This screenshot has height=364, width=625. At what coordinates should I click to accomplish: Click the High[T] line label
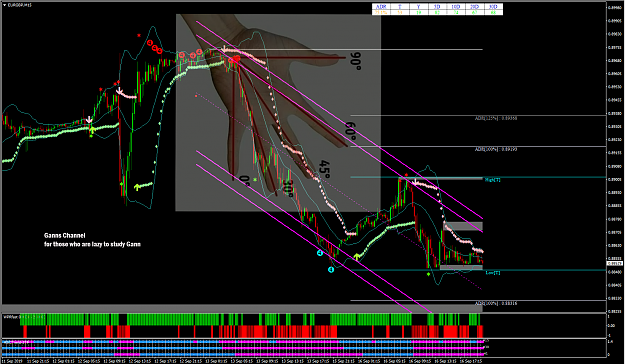click(493, 180)
